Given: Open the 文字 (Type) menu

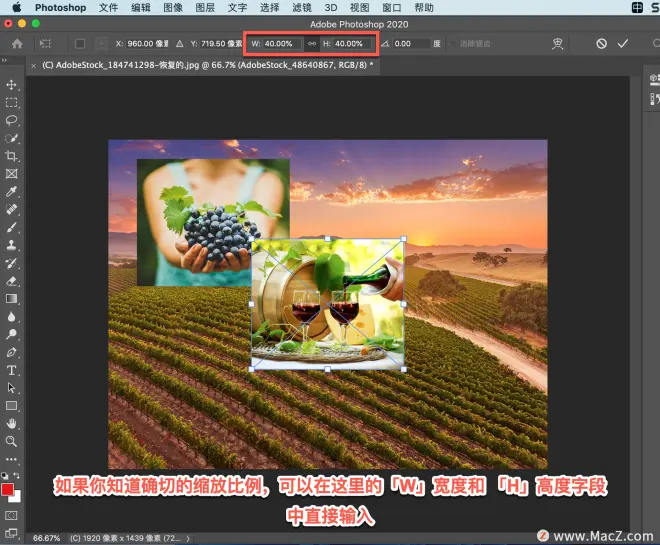Looking at the screenshot, I should pos(237,8).
